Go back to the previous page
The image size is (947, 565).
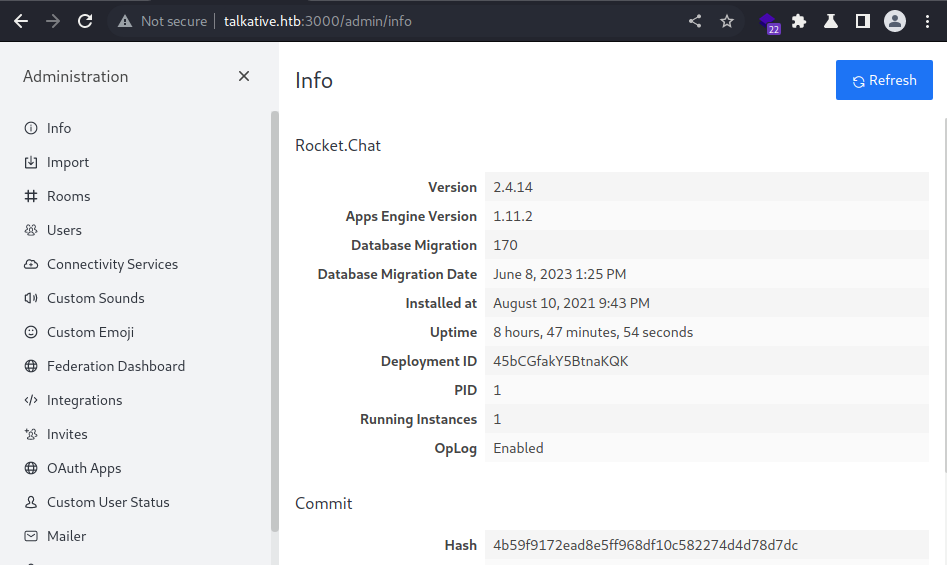[x=21, y=22]
